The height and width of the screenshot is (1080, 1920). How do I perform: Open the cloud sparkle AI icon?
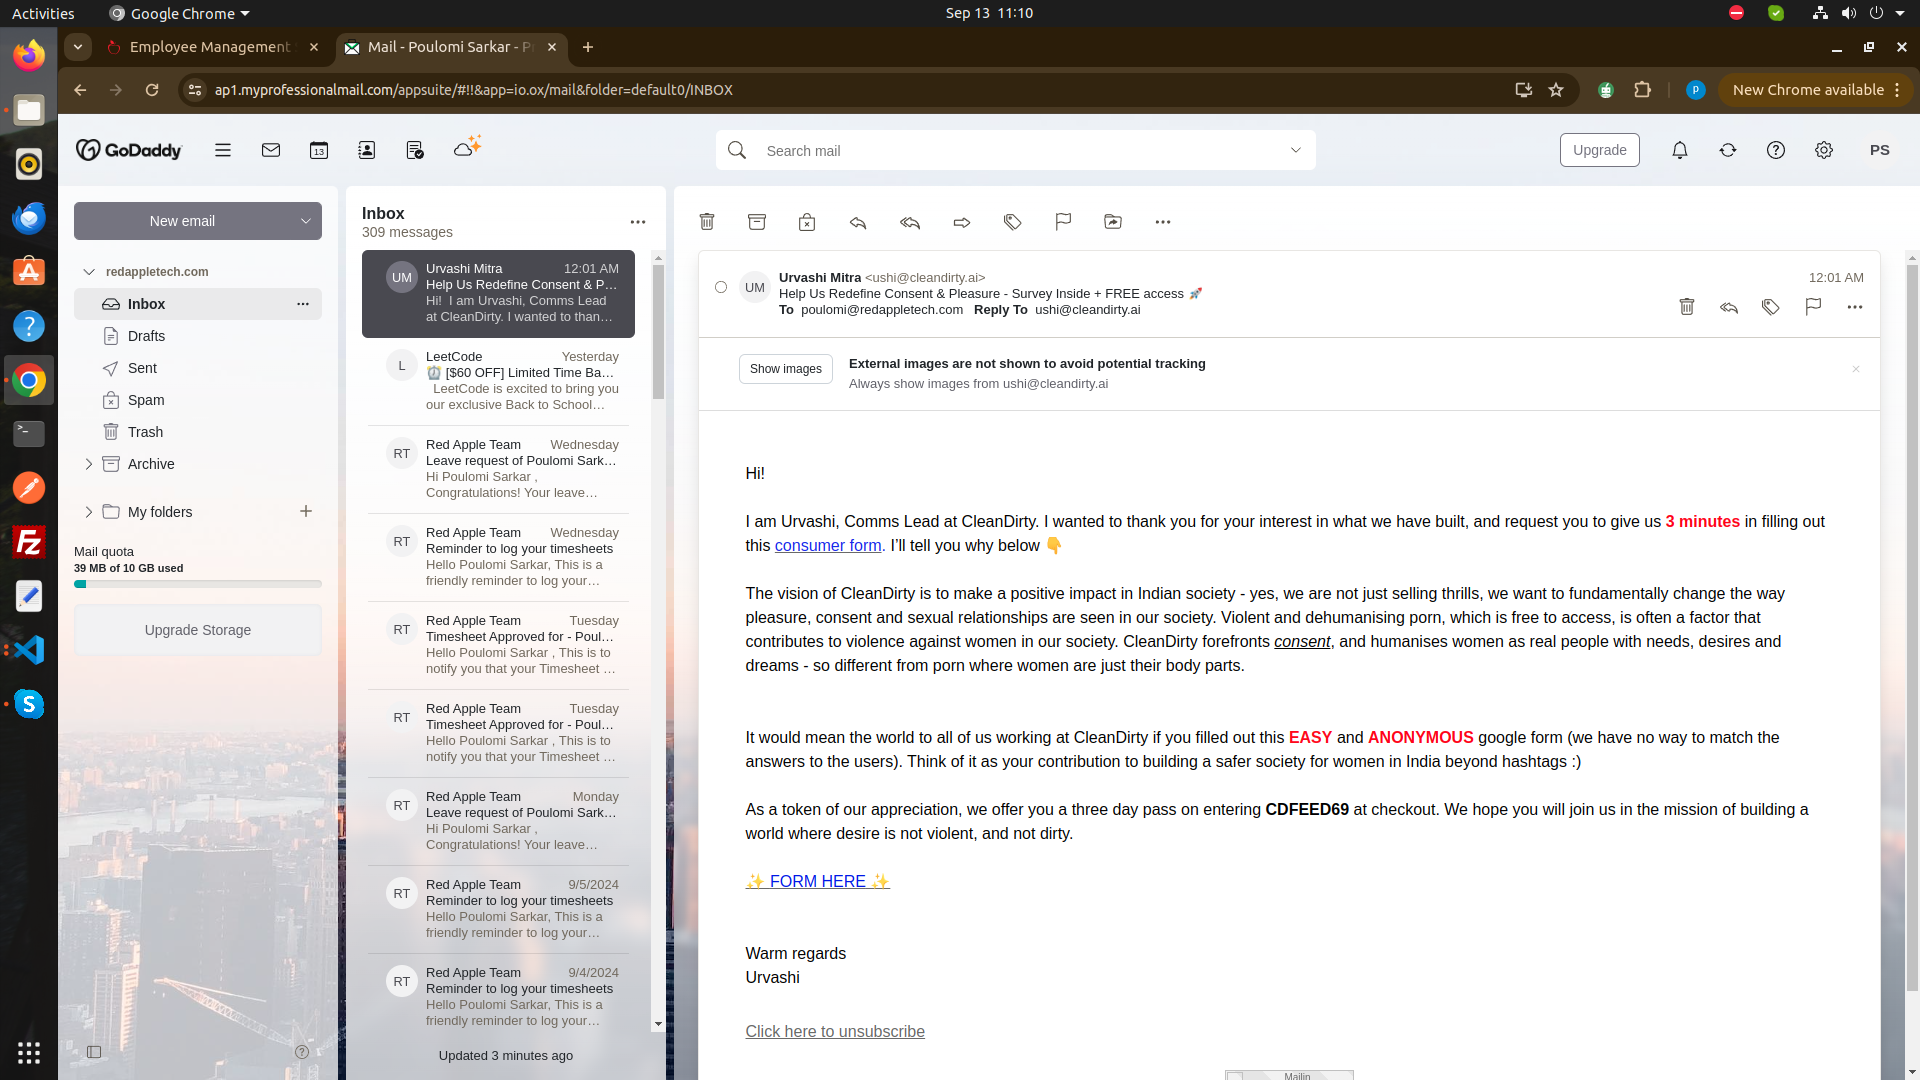[x=467, y=147]
